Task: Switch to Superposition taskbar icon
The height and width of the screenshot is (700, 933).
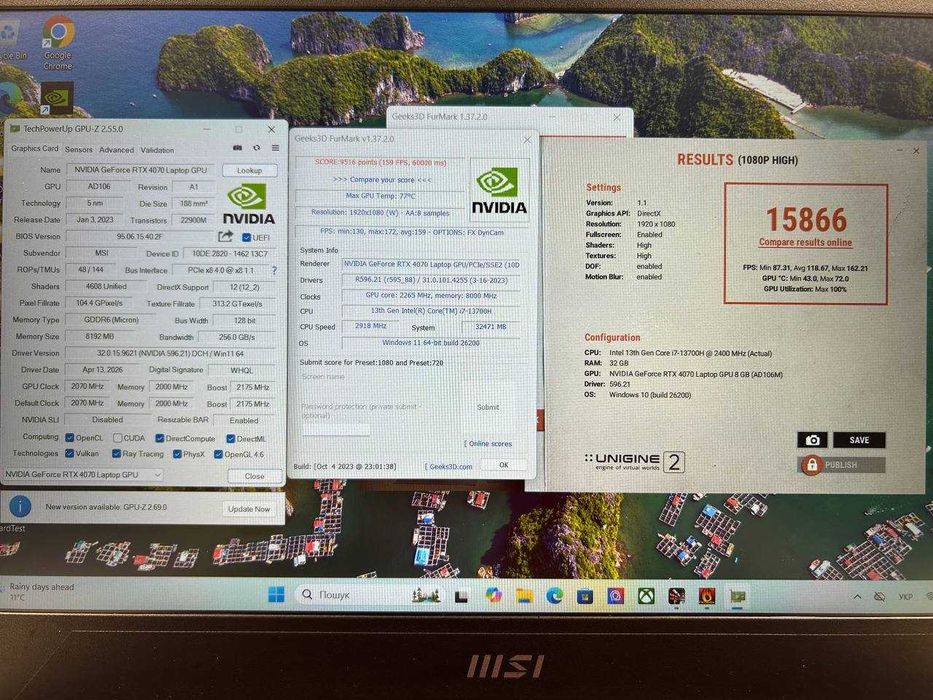Action: 677,595
